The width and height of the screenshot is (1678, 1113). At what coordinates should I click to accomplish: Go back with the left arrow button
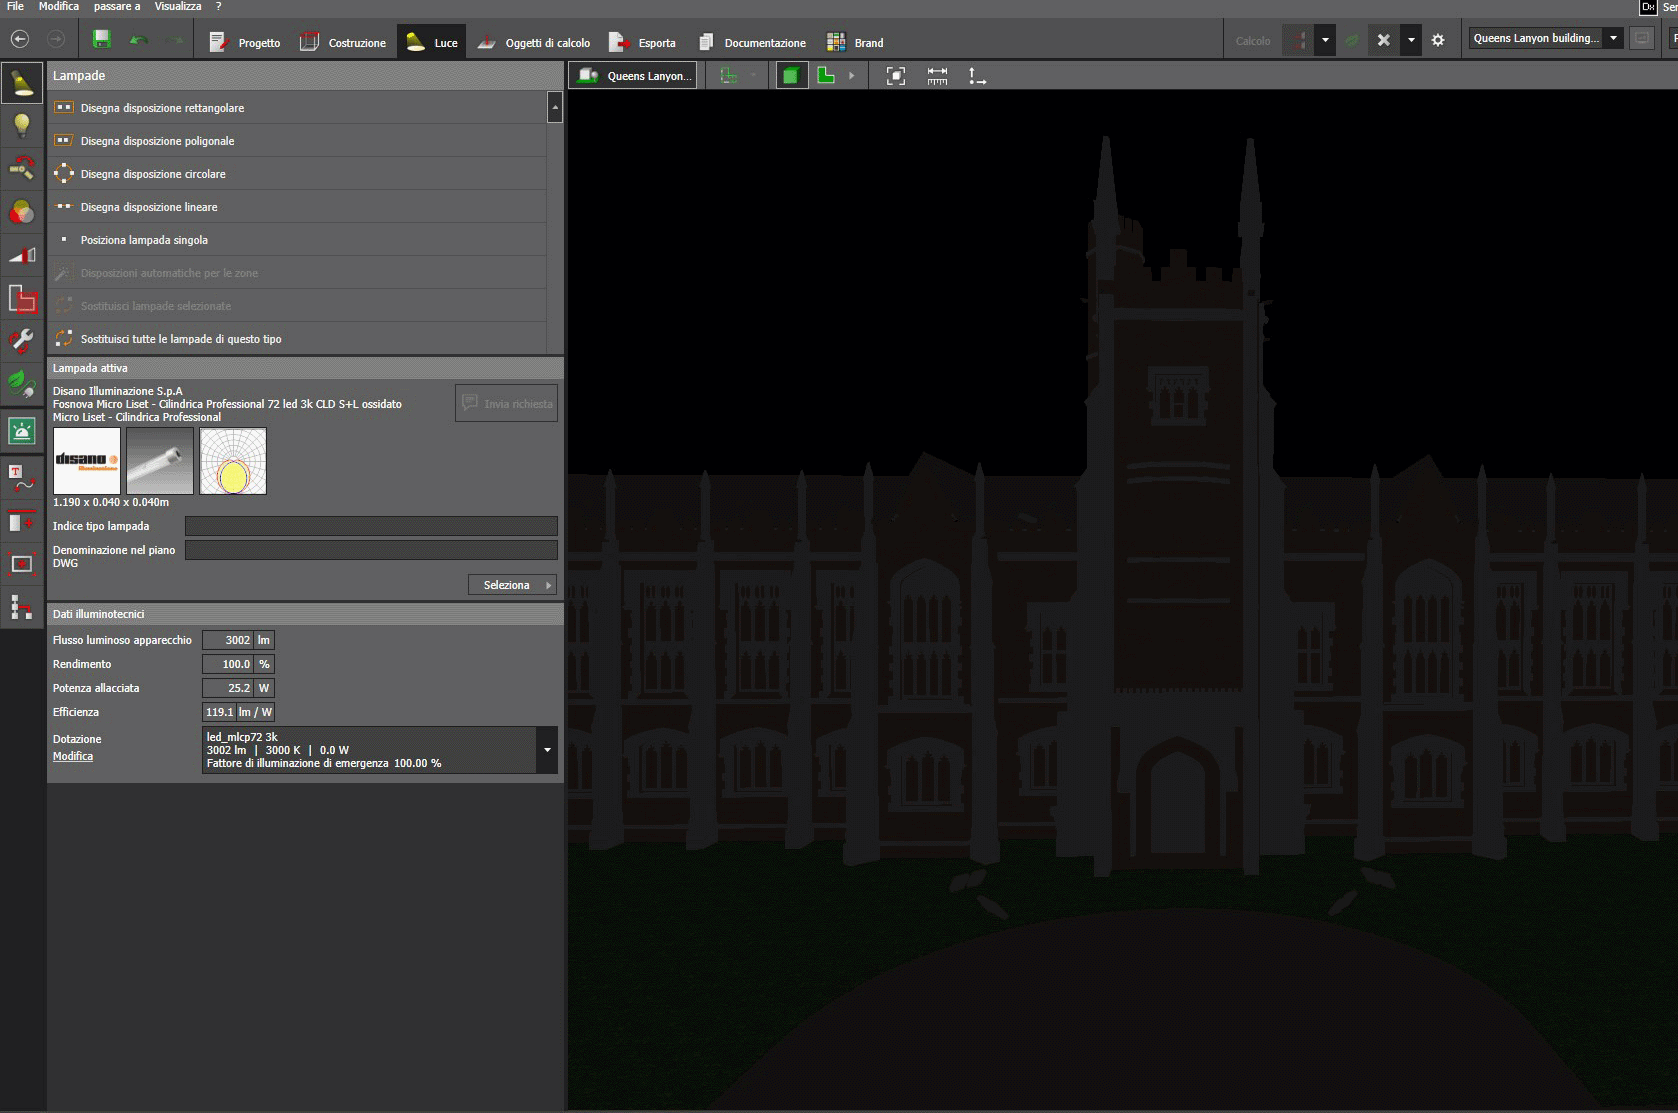(20, 40)
